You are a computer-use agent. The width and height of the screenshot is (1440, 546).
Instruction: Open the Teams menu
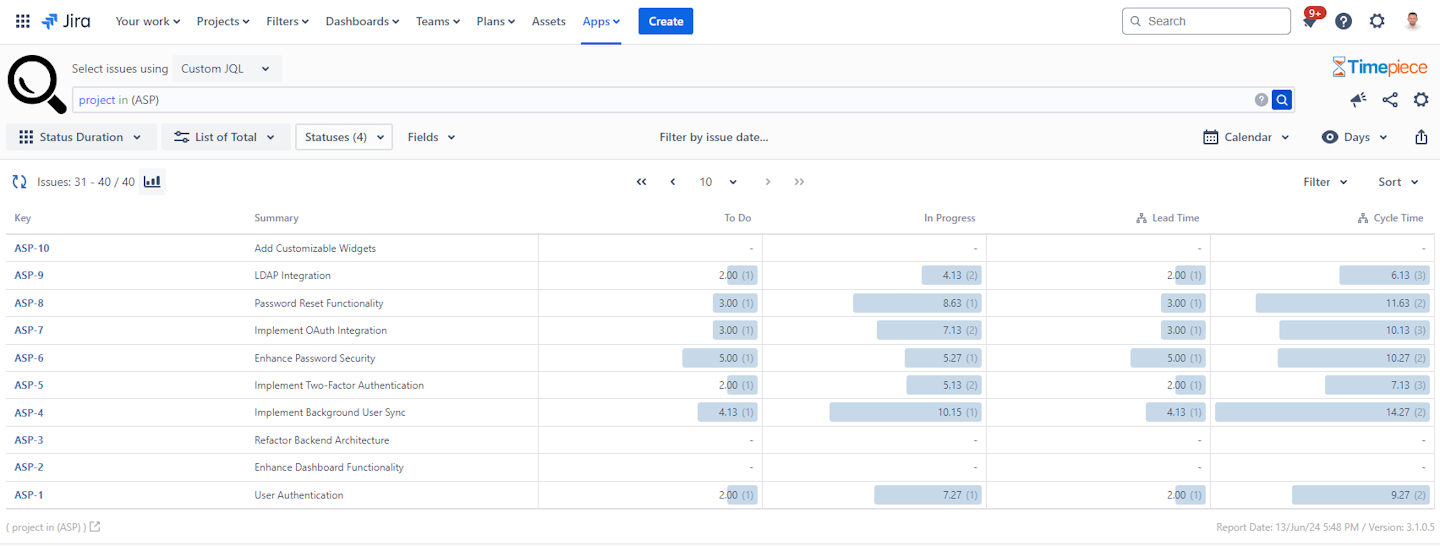pos(439,21)
